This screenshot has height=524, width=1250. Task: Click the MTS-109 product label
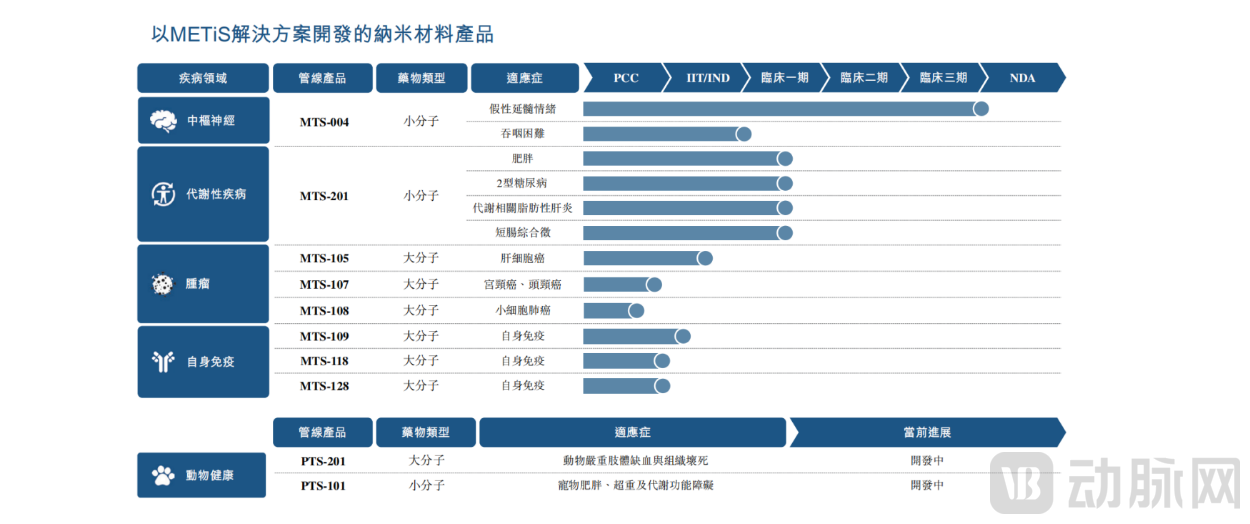pos(324,336)
